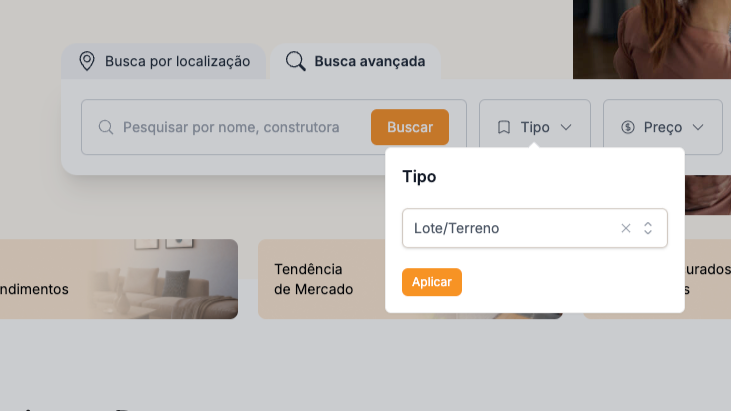Screen dimensions: 731x411
Task: Expand the Preço filter chevron
Action: (698, 127)
